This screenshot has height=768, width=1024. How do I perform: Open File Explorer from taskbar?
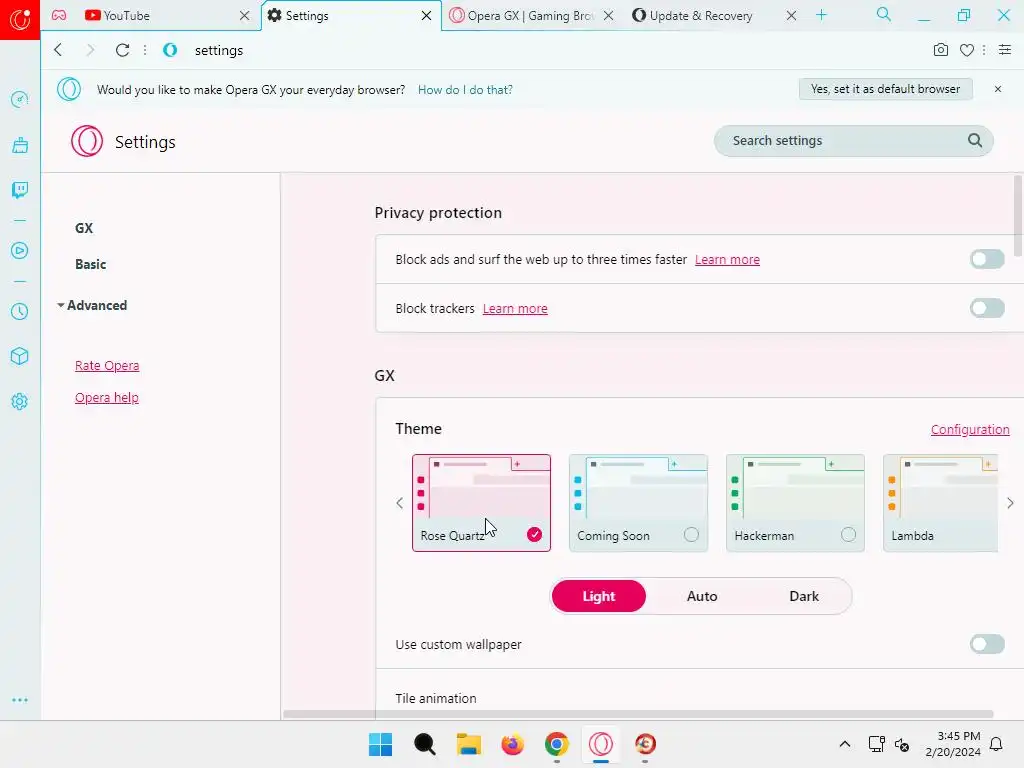pyautogui.click(x=468, y=744)
